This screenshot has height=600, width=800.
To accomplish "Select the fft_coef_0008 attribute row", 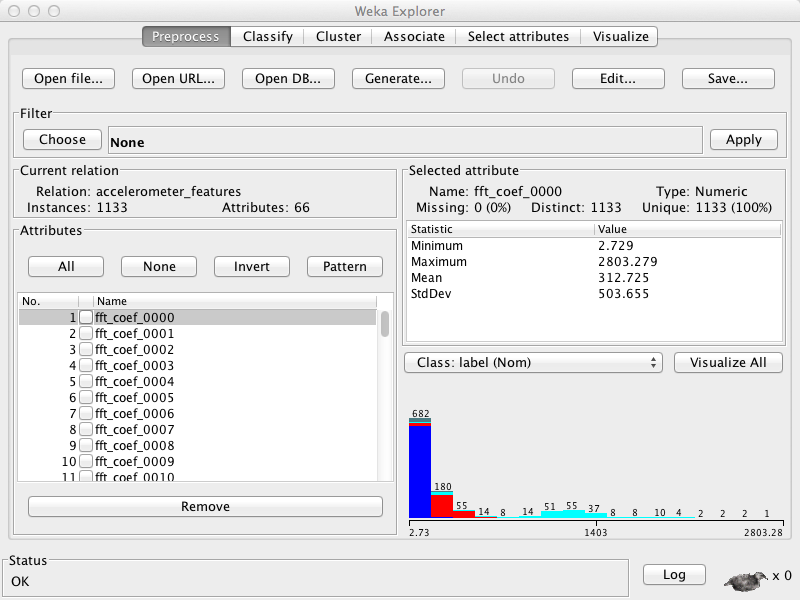I will (198, 445).
